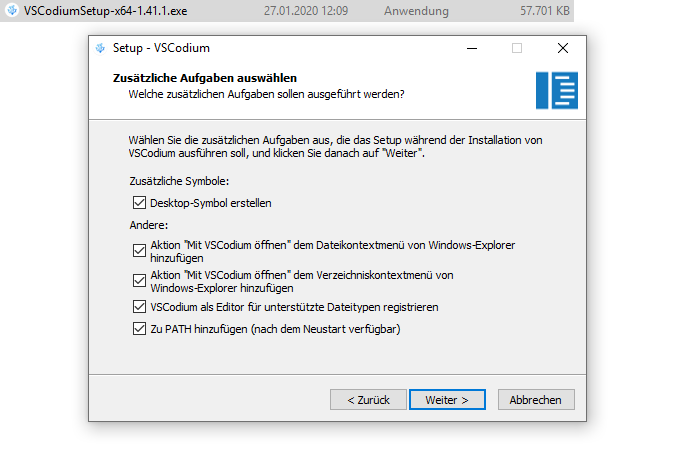
Task: Click the 57.701 KB file size
Action: pyautogui.click(x=544, y=11)
